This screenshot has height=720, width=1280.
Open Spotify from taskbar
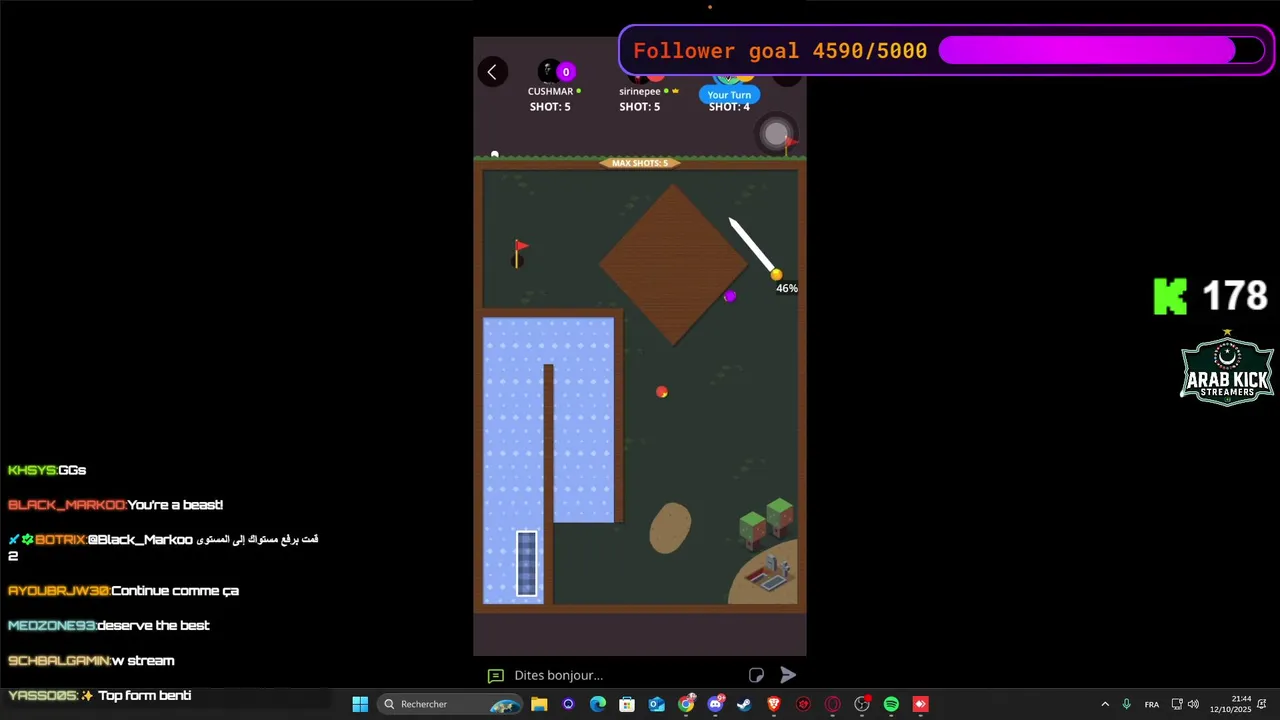pyautogui.click(x=891, y=704)
